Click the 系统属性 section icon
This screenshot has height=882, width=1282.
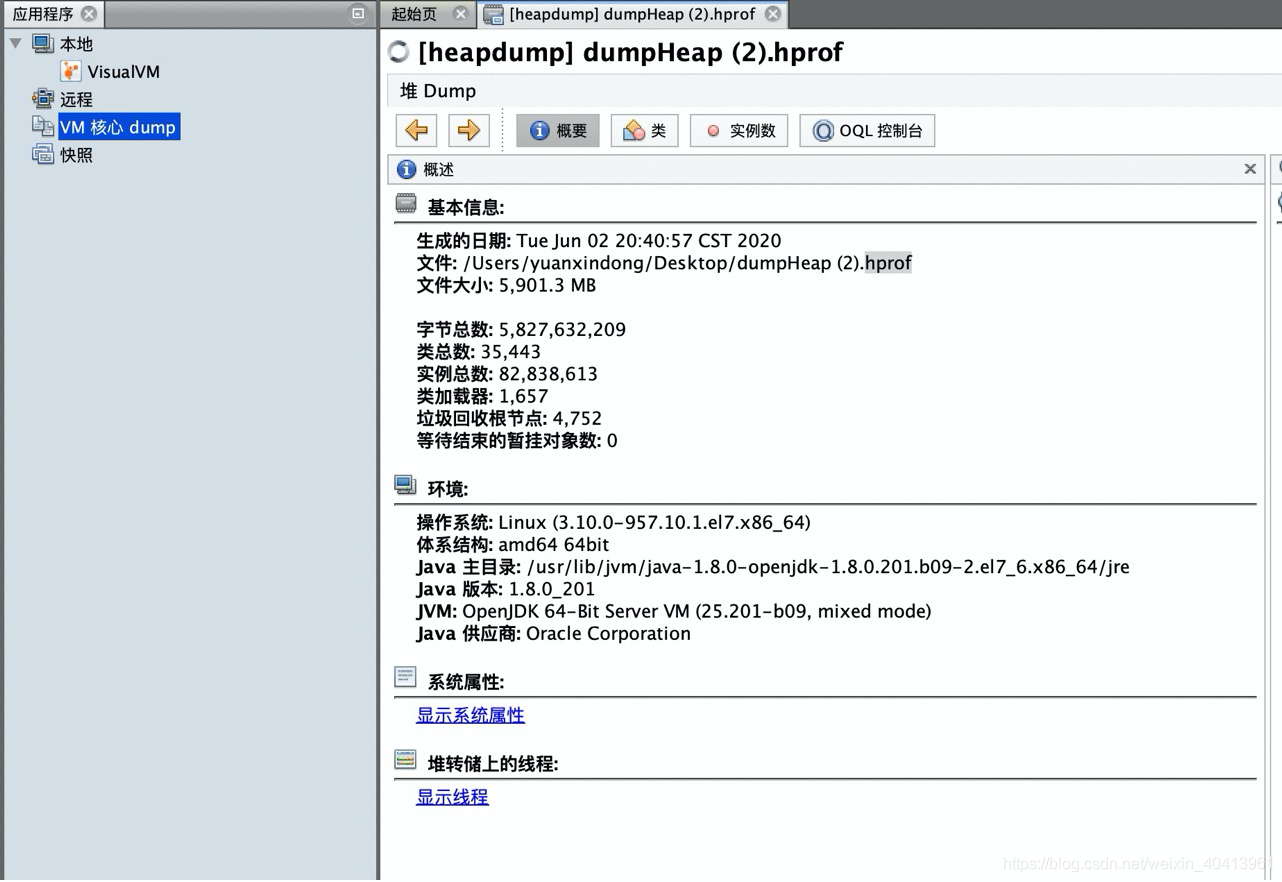click(x=405, y=678)
